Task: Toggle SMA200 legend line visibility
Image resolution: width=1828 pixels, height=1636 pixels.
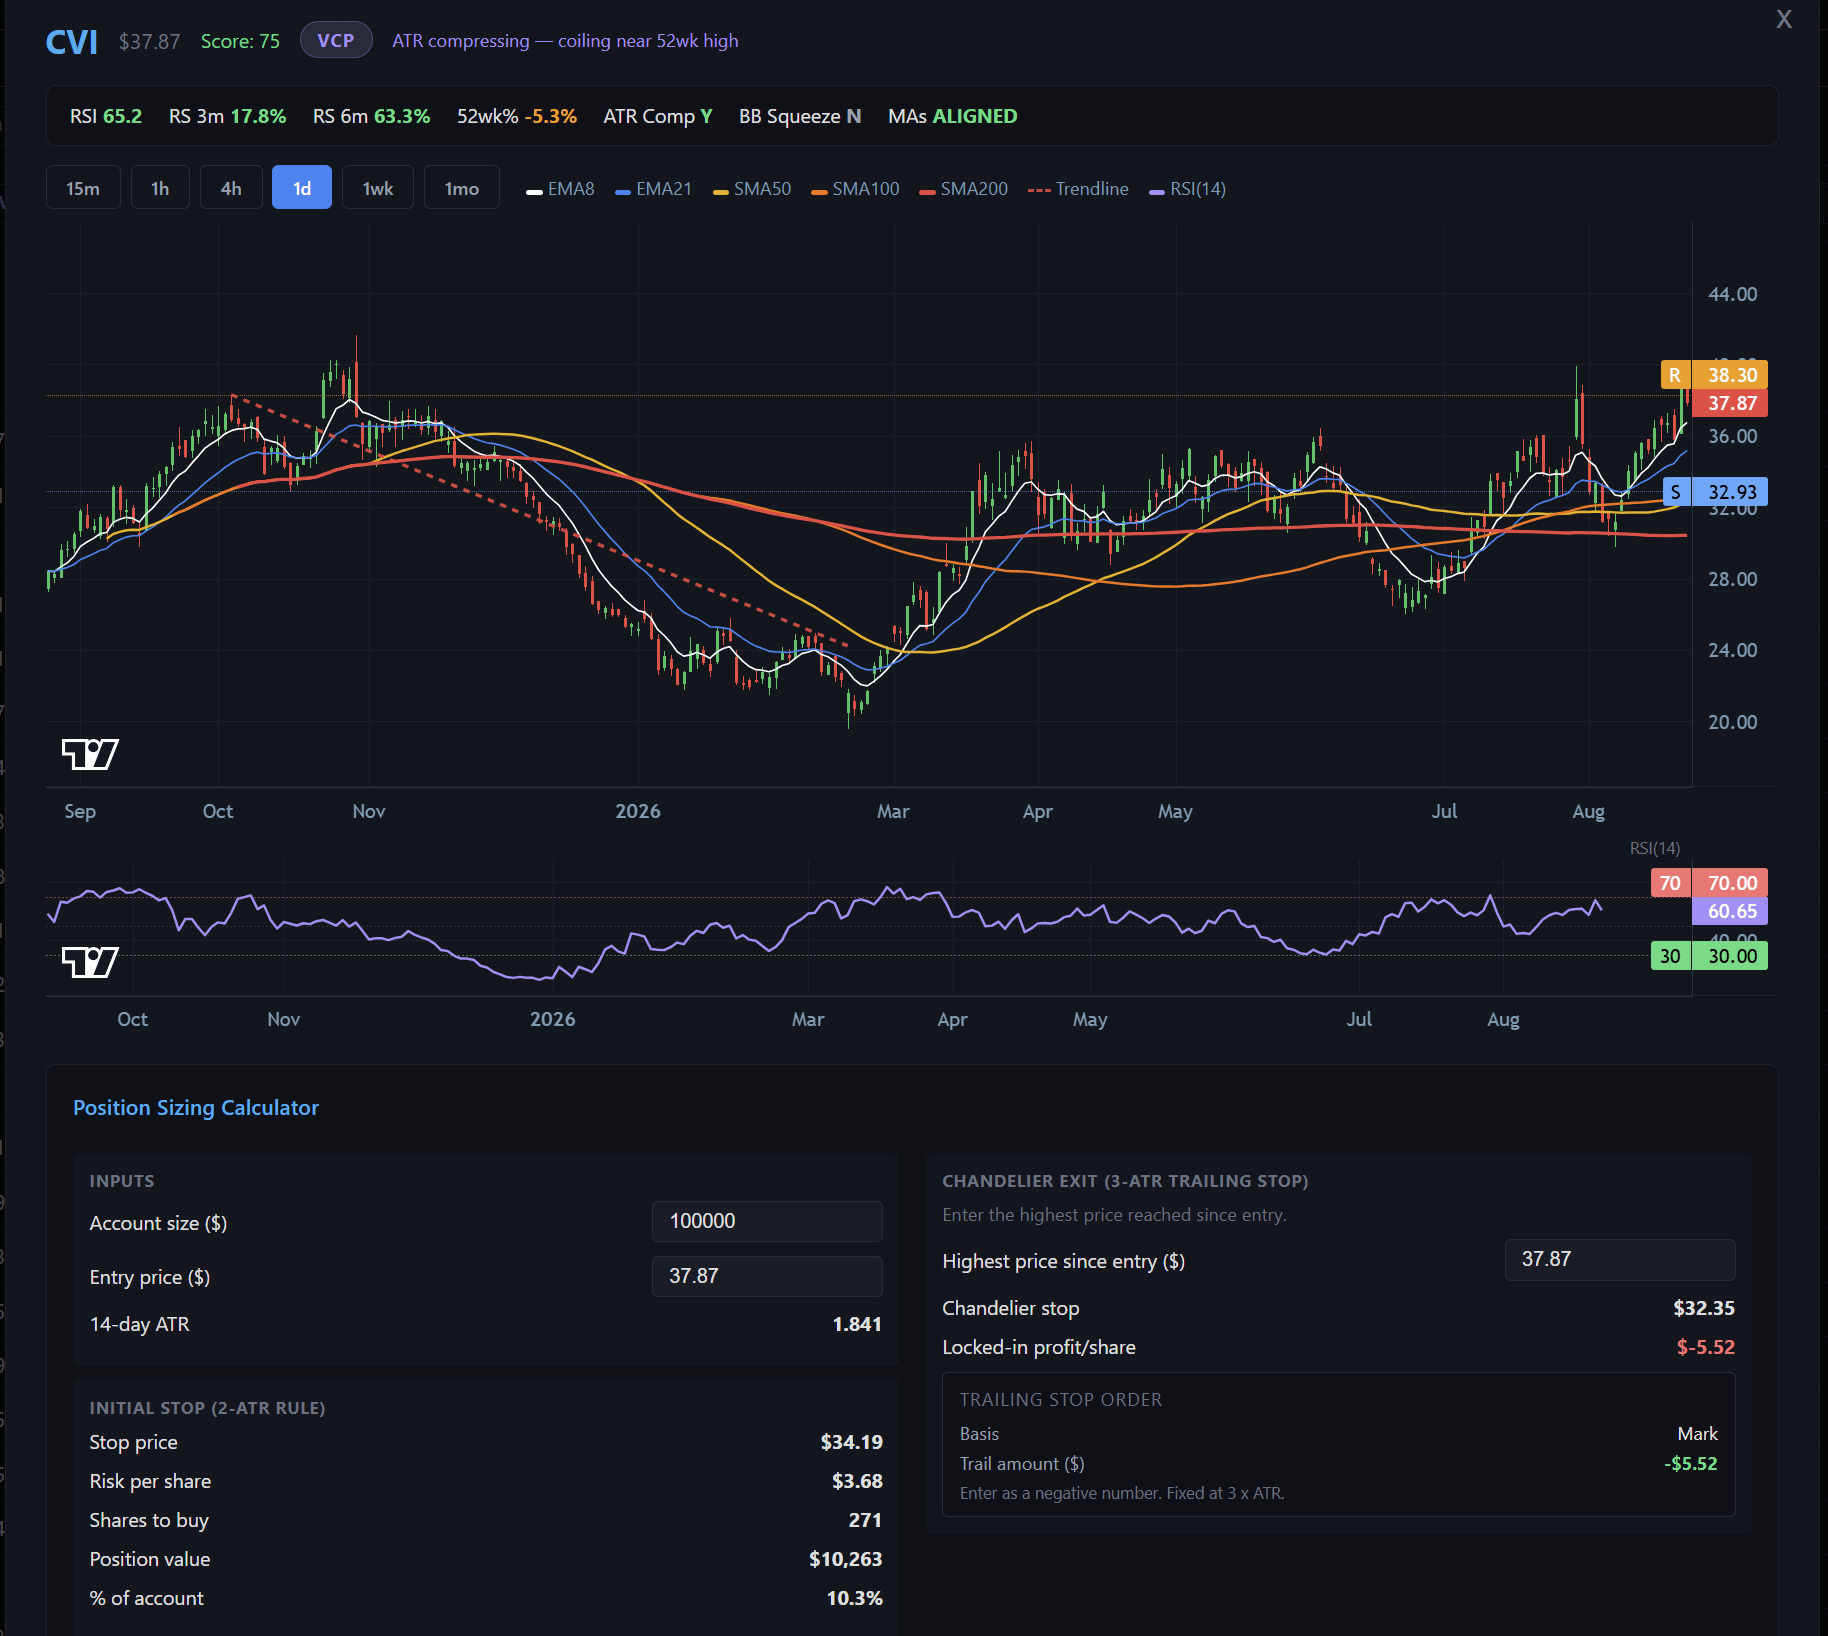Action: pos(964,189)
